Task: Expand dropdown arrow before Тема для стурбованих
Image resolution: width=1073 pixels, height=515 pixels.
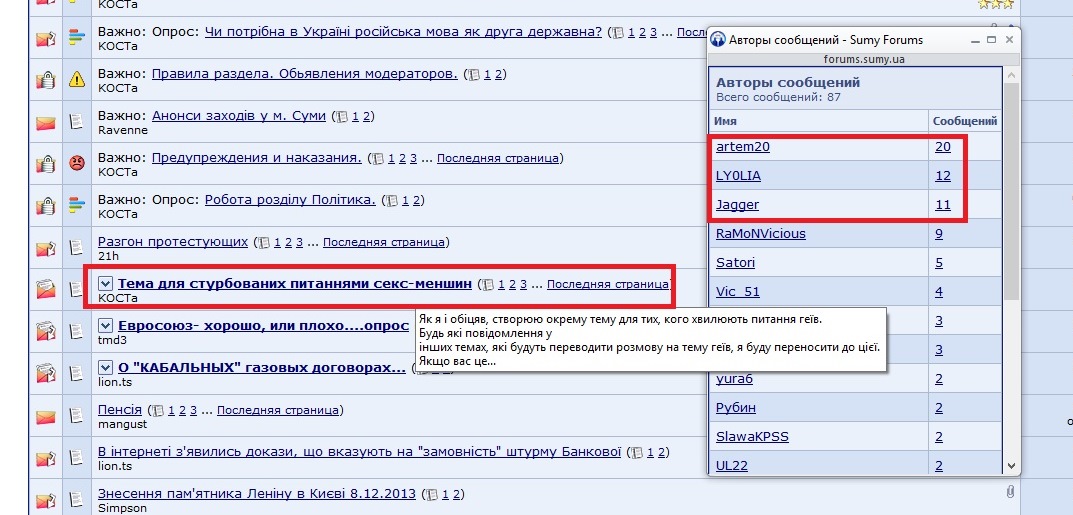Action: 106,284
